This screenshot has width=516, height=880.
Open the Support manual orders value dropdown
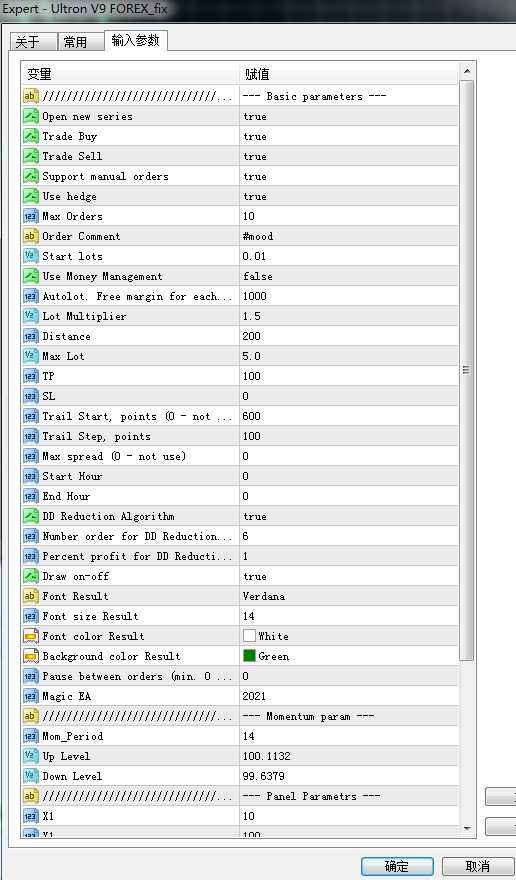click(349, 176)
